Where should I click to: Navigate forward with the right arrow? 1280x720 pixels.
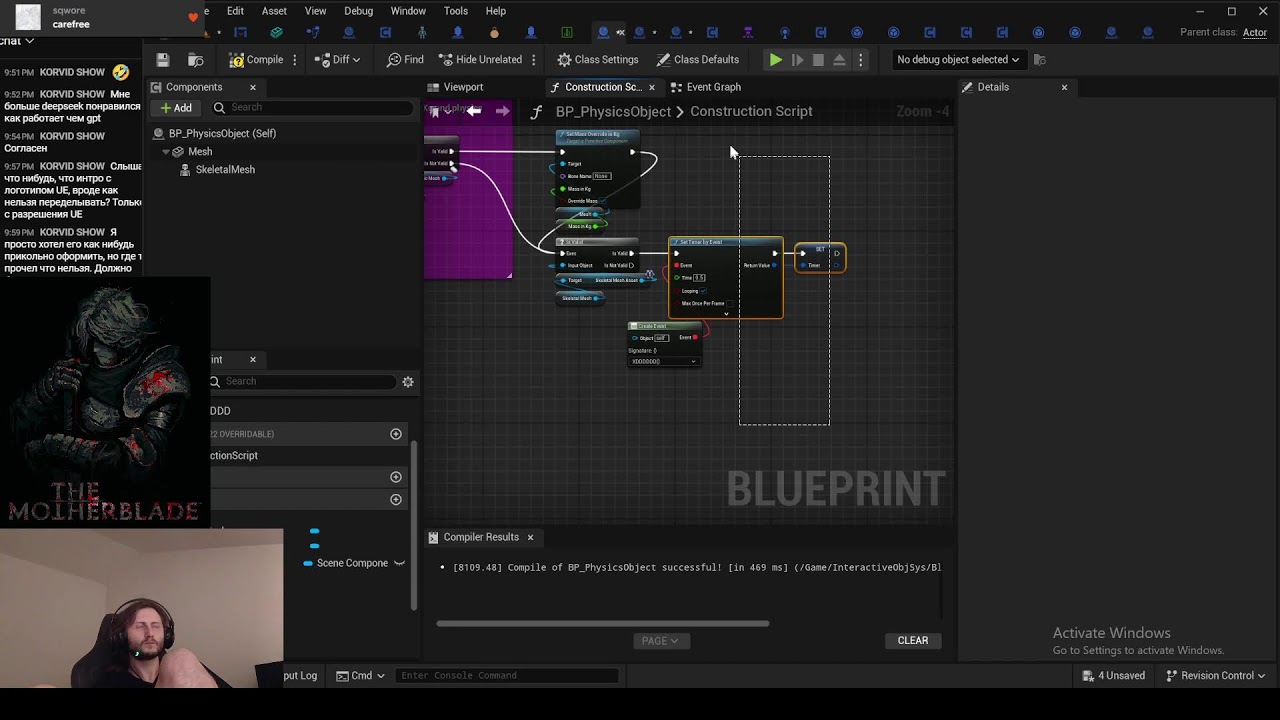(503, 112)
